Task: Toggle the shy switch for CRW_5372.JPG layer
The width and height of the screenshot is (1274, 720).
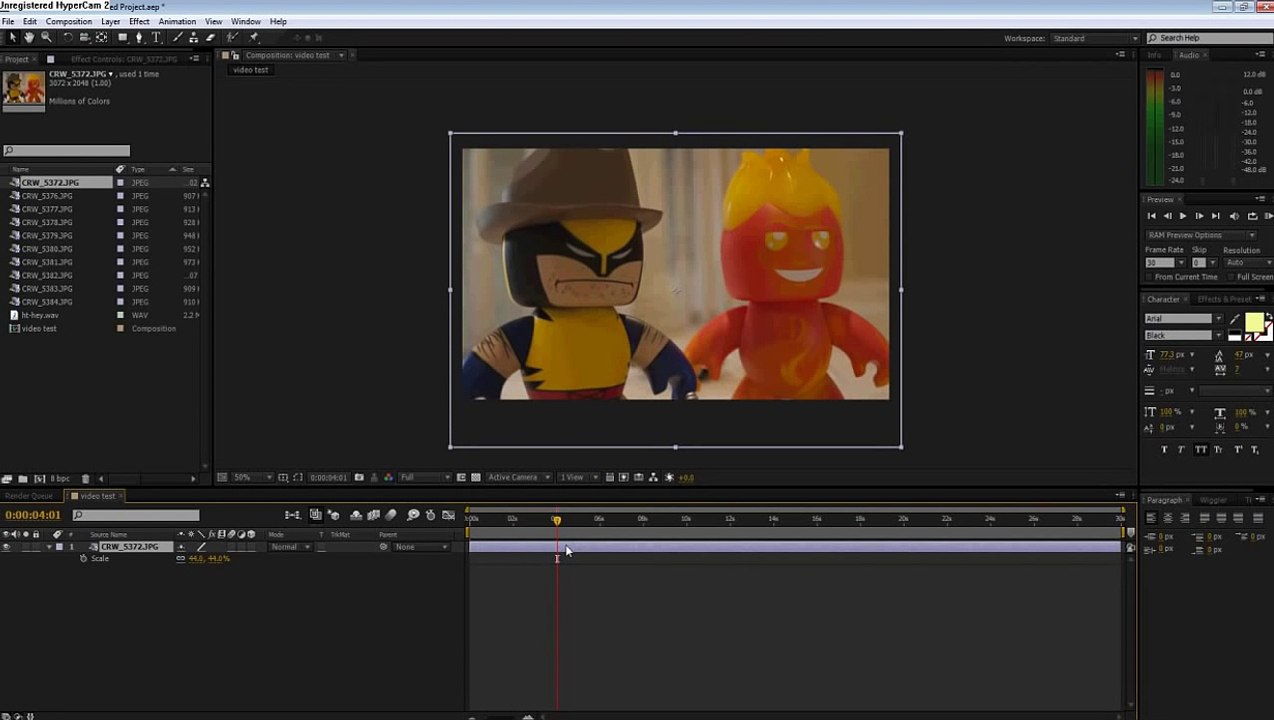Action: tap(181, 547)
